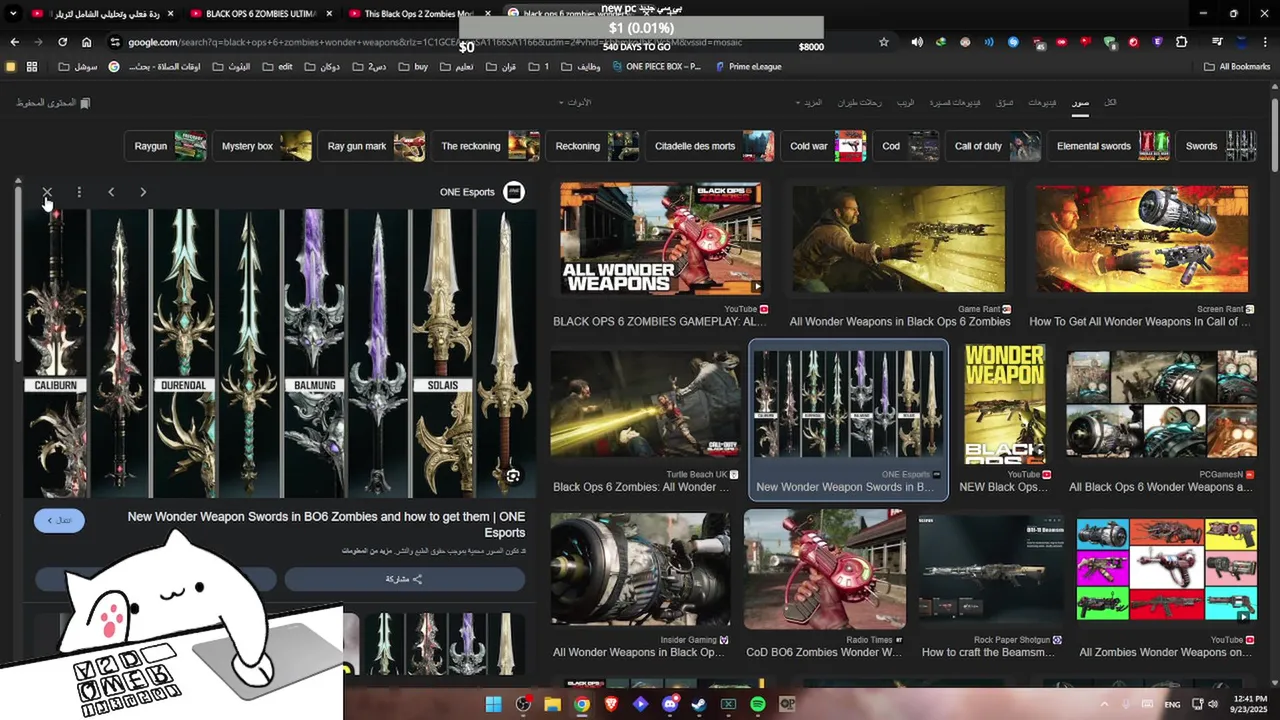Open the Prime eLeague bookmark
The width and height of the screenshot is (1280, 720).
tap(748, 67)
